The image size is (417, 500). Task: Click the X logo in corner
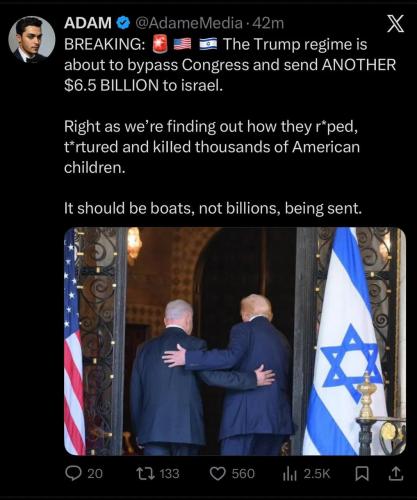396,24
